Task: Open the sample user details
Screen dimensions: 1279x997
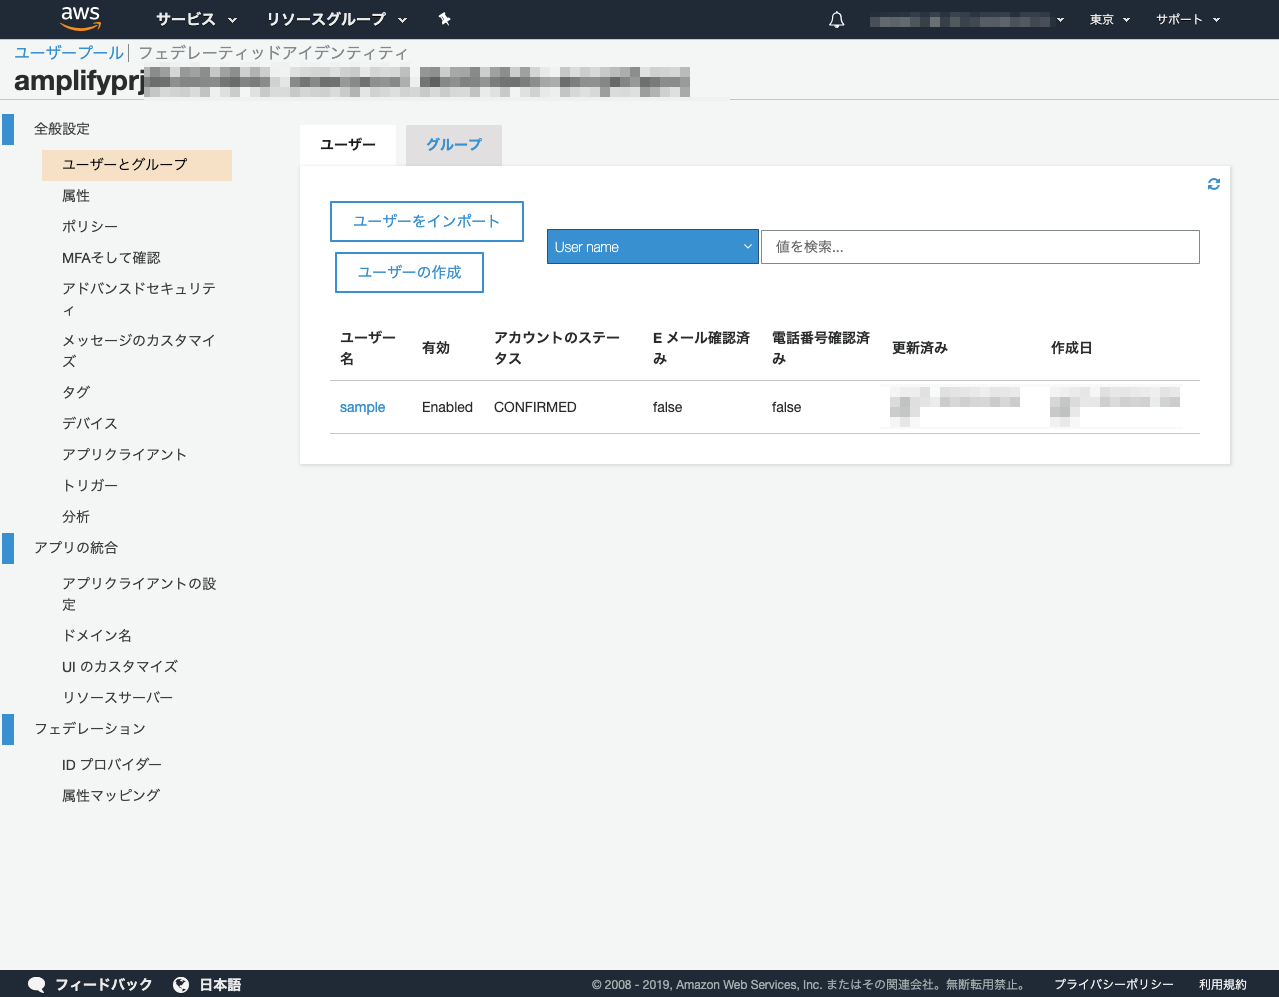Action: 362,407
